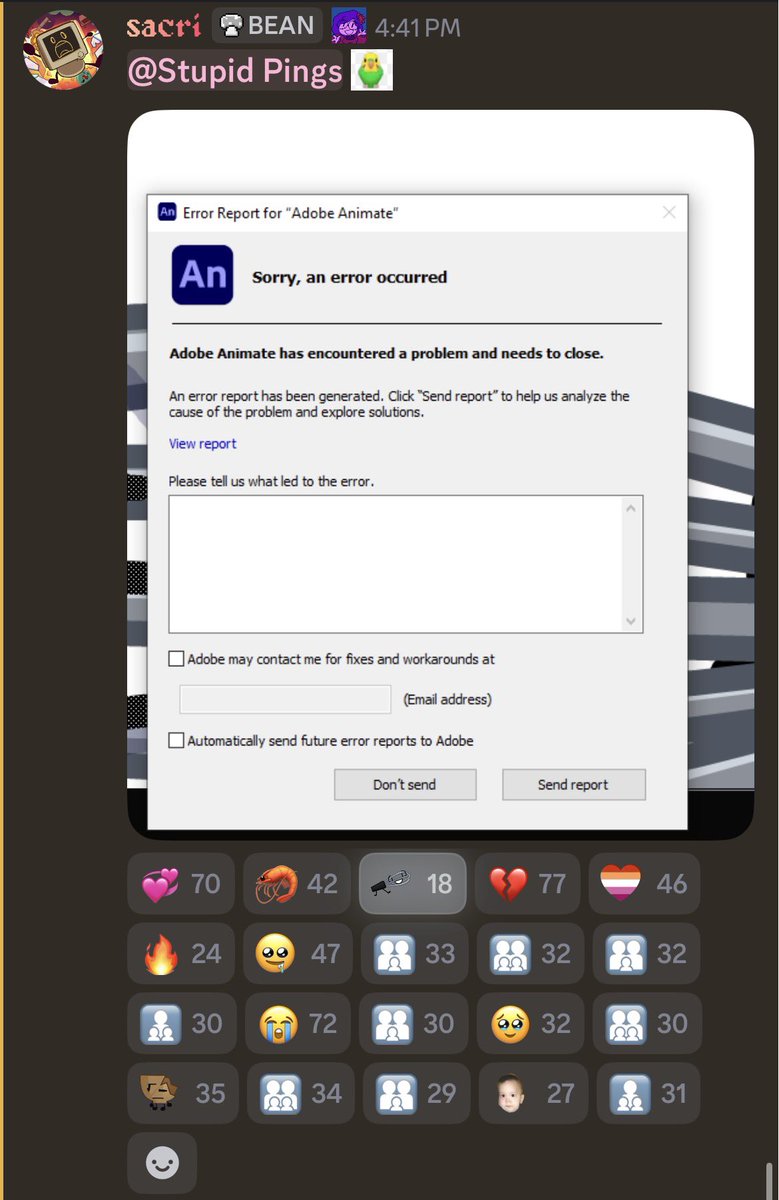Toggle the sparkling hearts reaction with 70
Image resolution: width=779 pixels, height=1200 pixels.
click(x=181, y=884)
